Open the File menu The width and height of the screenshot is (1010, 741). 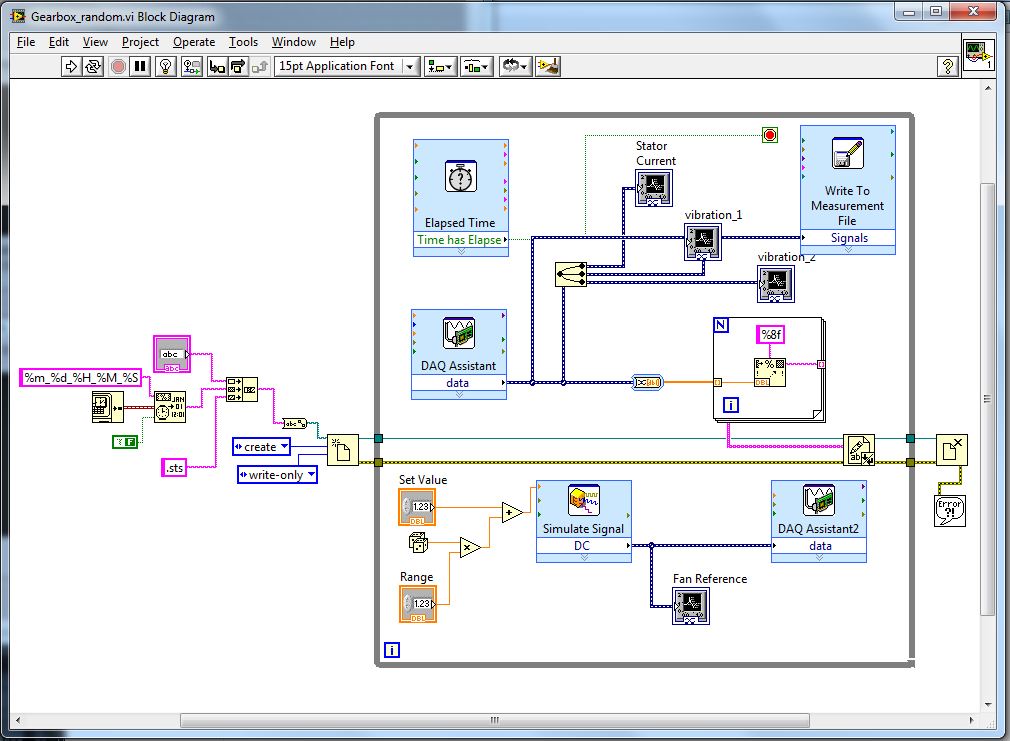(x=26, y=42)
